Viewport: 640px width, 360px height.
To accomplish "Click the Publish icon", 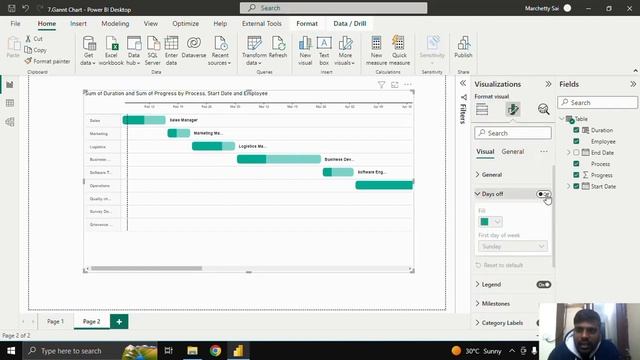I will [x=463, y=47].
